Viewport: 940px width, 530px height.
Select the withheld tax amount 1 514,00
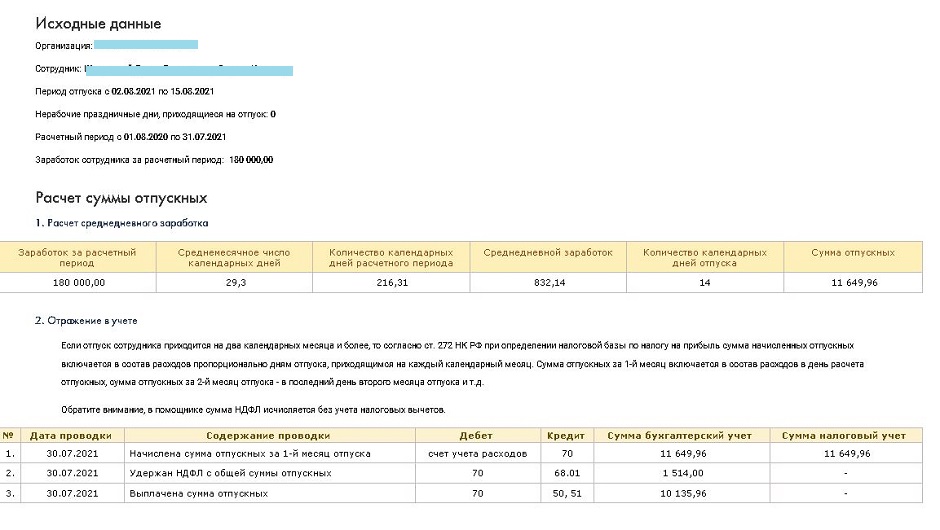pos(685,473)
